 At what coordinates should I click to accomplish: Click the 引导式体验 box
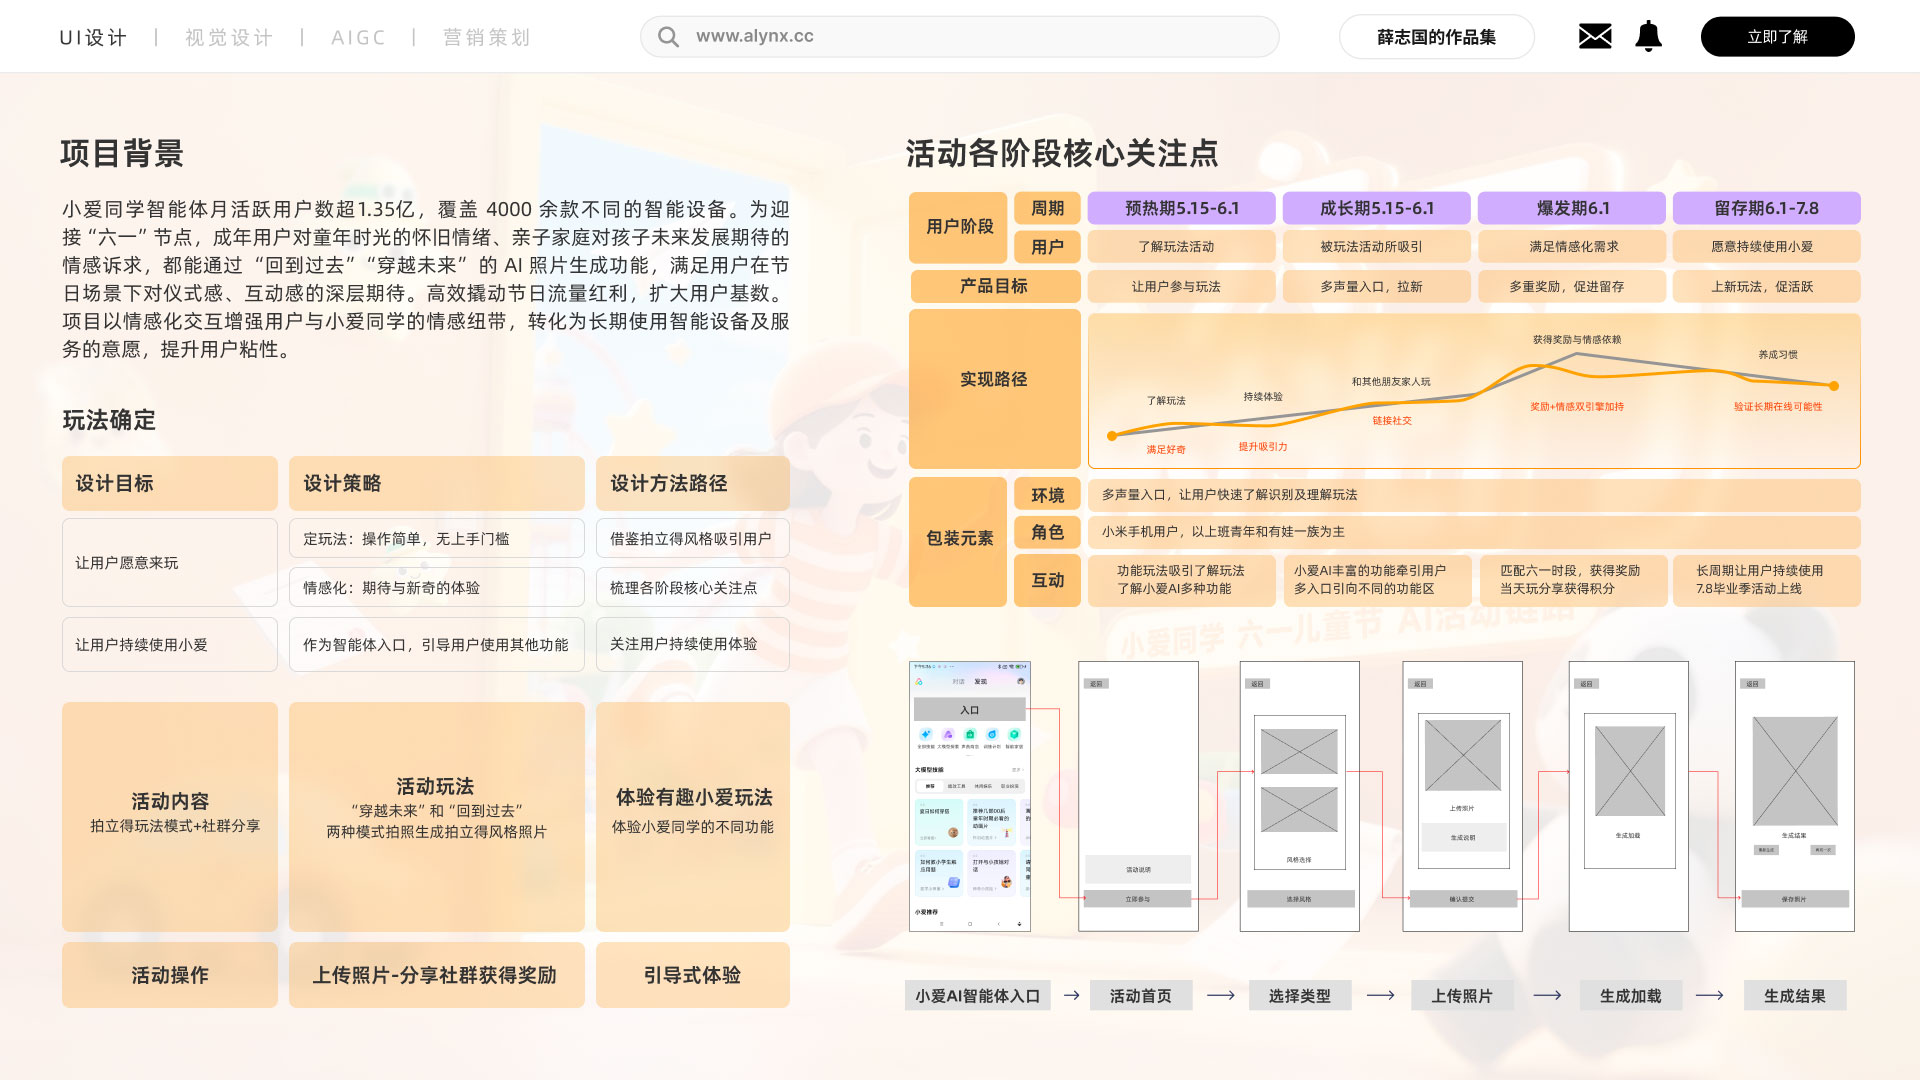point(693,975)
